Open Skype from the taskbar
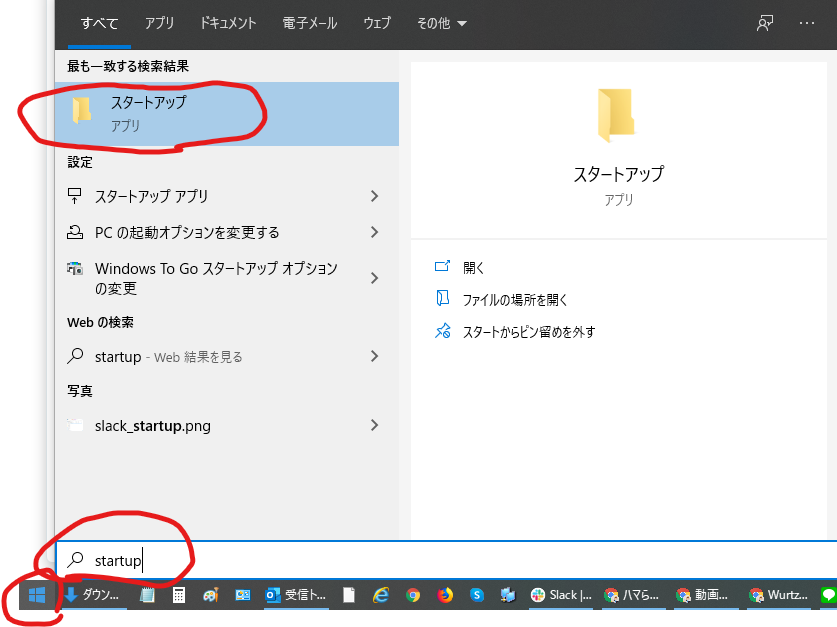 click(479, 595)
